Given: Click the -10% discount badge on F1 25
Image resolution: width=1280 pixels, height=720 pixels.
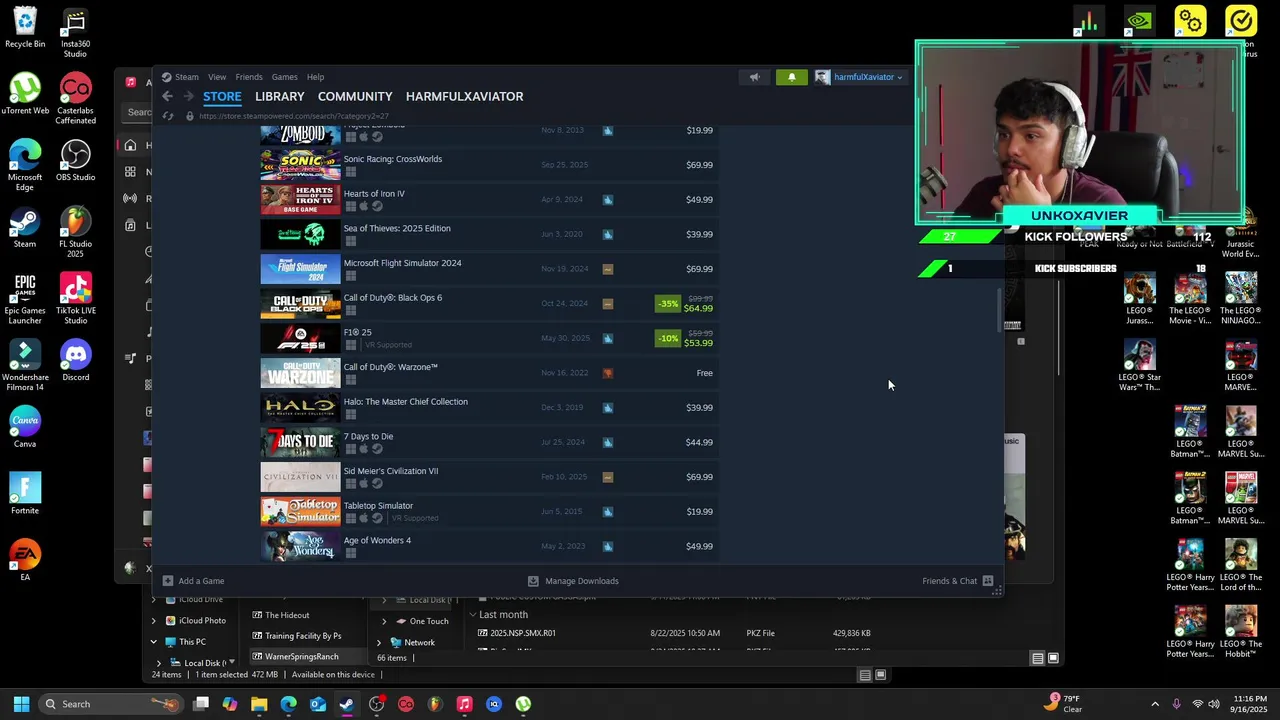Looking at the screenshot, I should (x=667, y=338).
